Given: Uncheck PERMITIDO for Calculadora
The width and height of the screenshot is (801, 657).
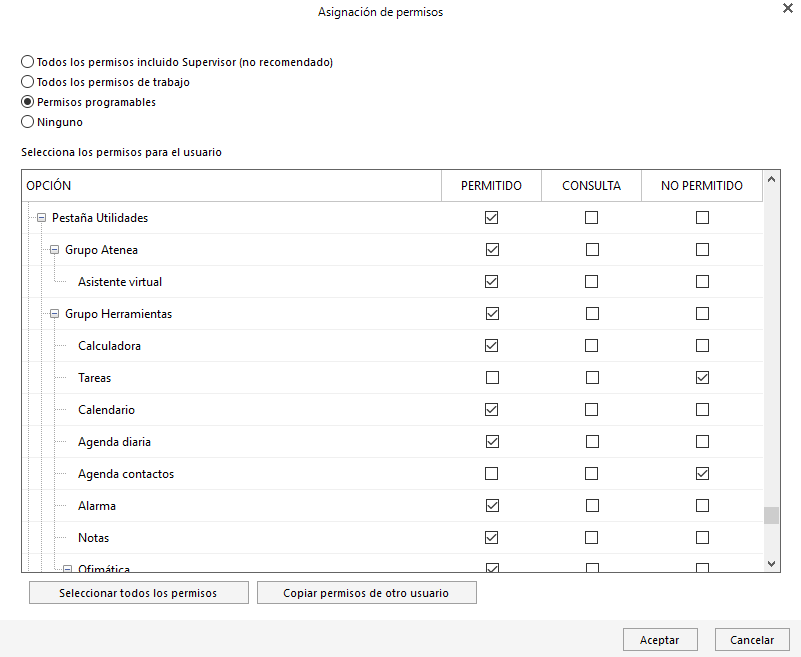Looking at the screenshot, I should tap(491, 346).
